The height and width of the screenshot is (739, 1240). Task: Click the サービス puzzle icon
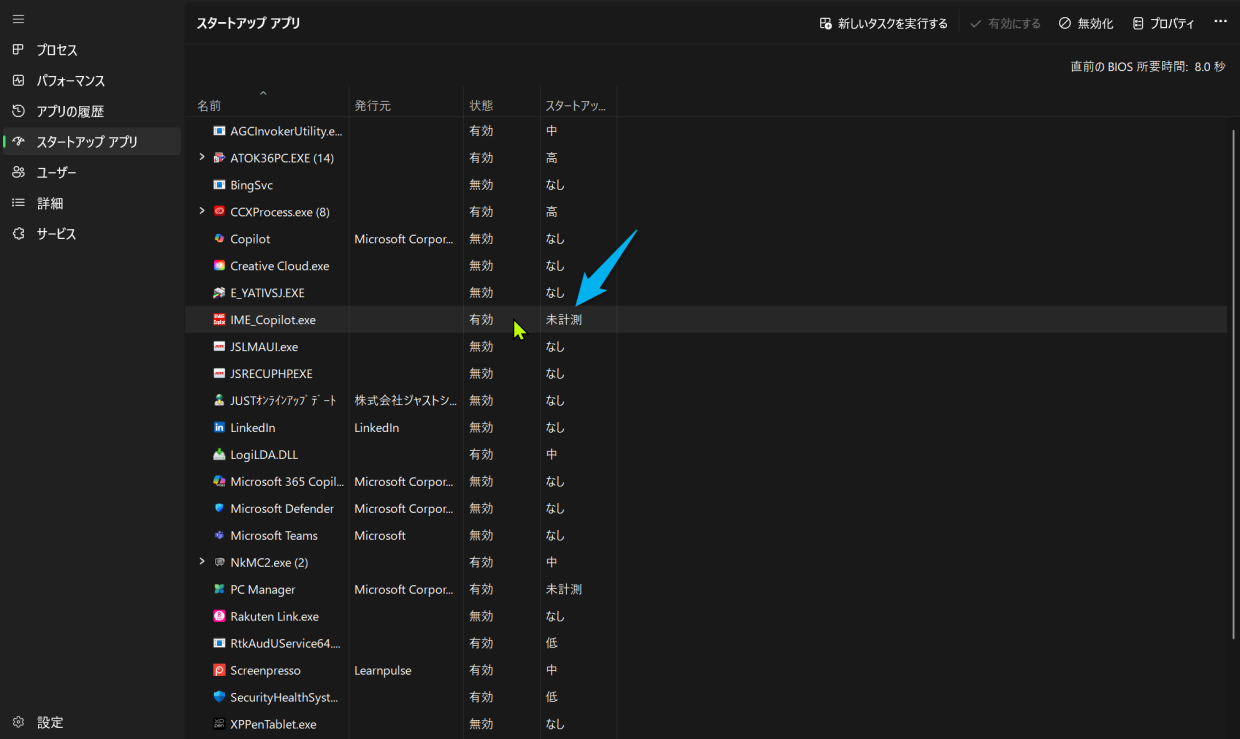coord(18,234)
